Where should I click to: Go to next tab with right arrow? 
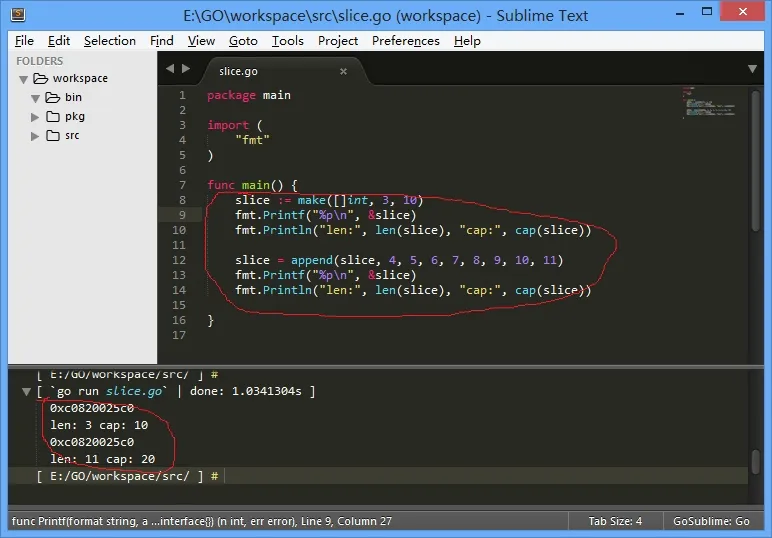[186, 68]
